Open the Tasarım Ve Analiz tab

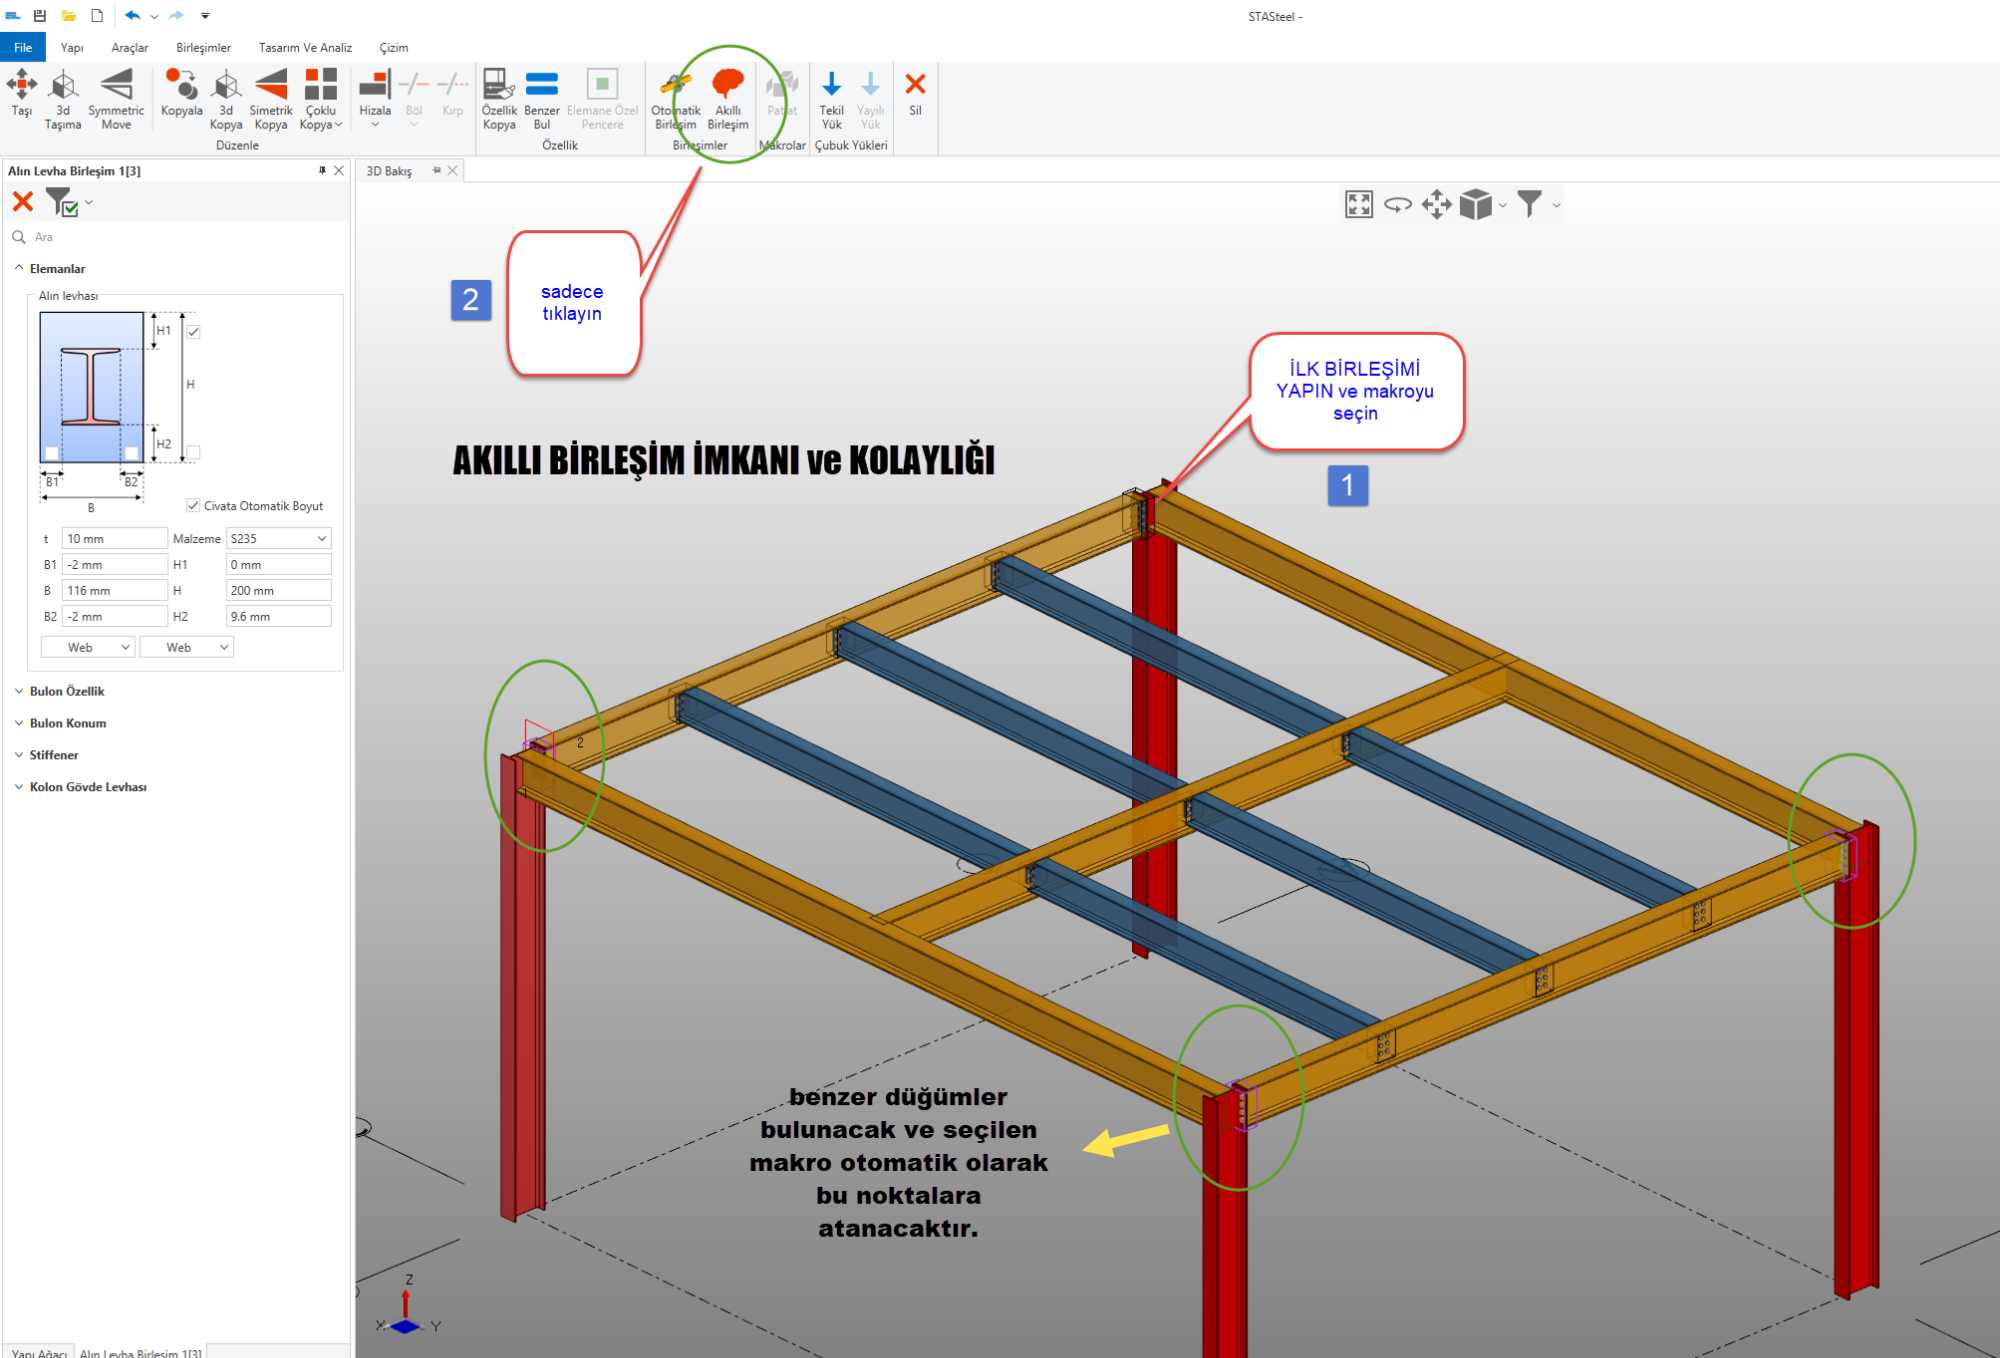(x=305, y=47)
